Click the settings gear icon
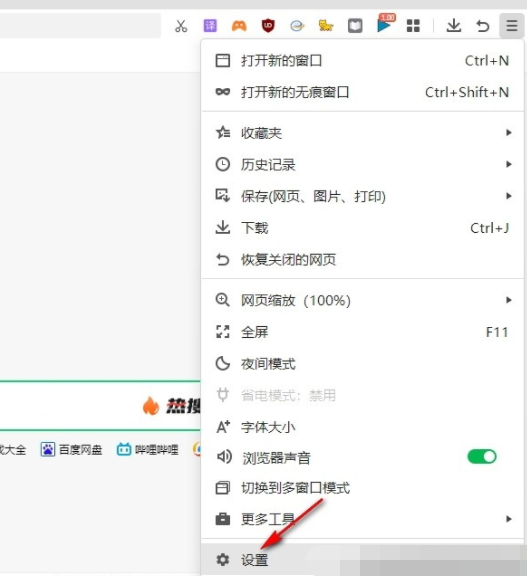 coord(223,559)
